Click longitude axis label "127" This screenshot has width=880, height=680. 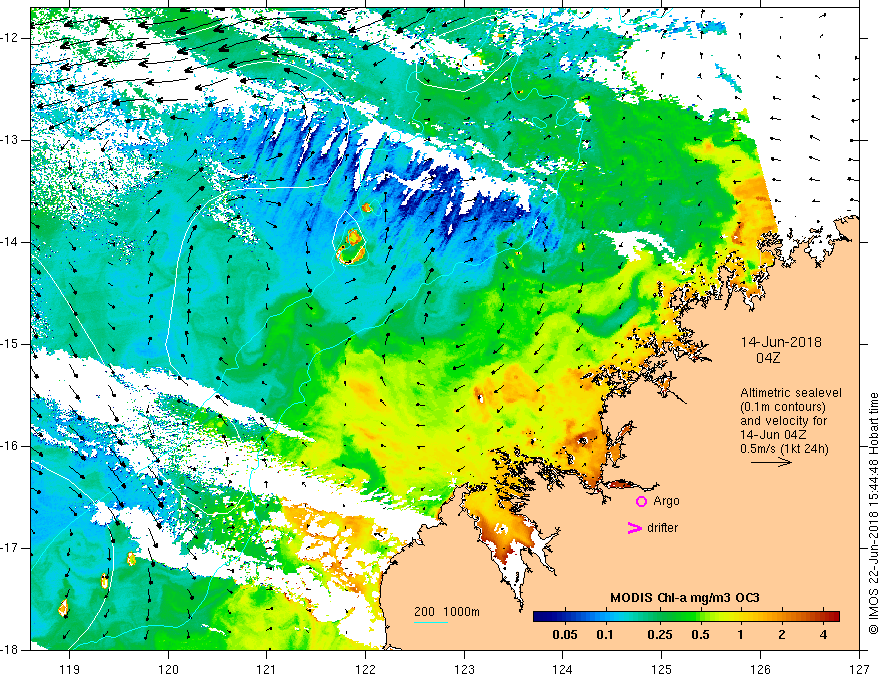click(859, 669)
